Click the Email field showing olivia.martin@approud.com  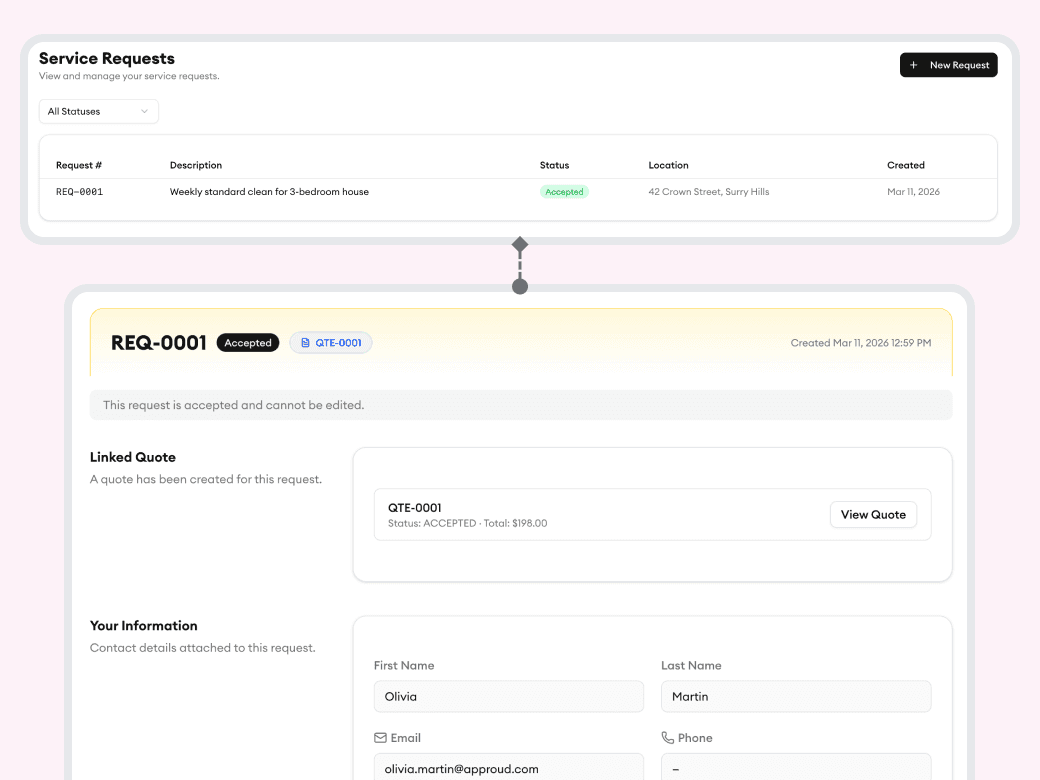(x=508, y=768)
